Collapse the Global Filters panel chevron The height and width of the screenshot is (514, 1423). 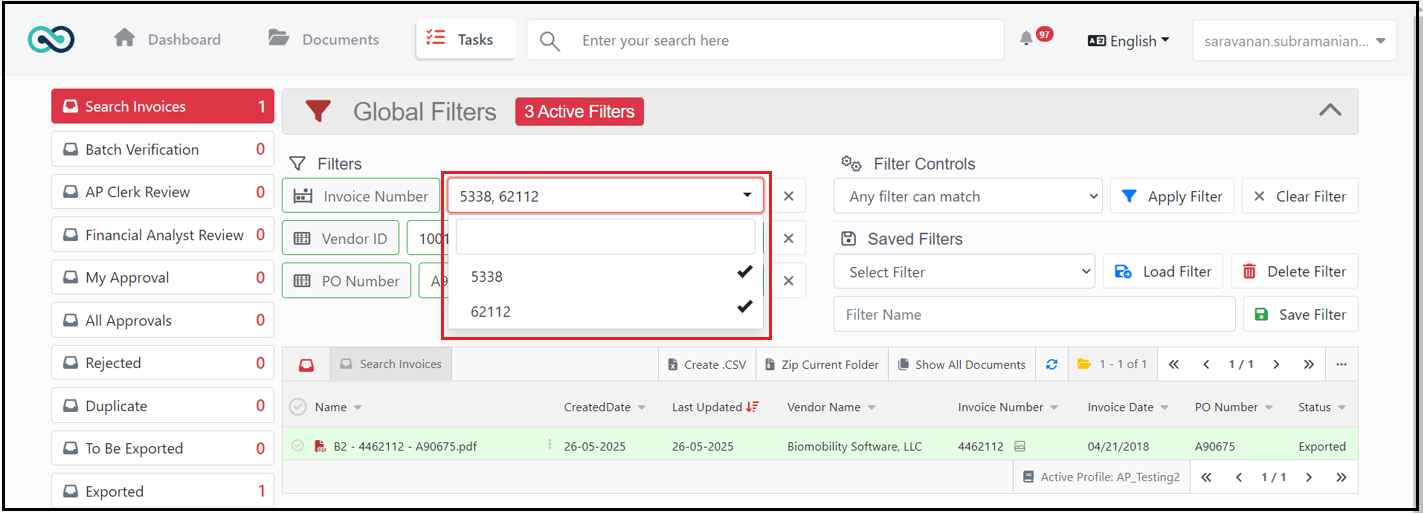point(1330,111)
